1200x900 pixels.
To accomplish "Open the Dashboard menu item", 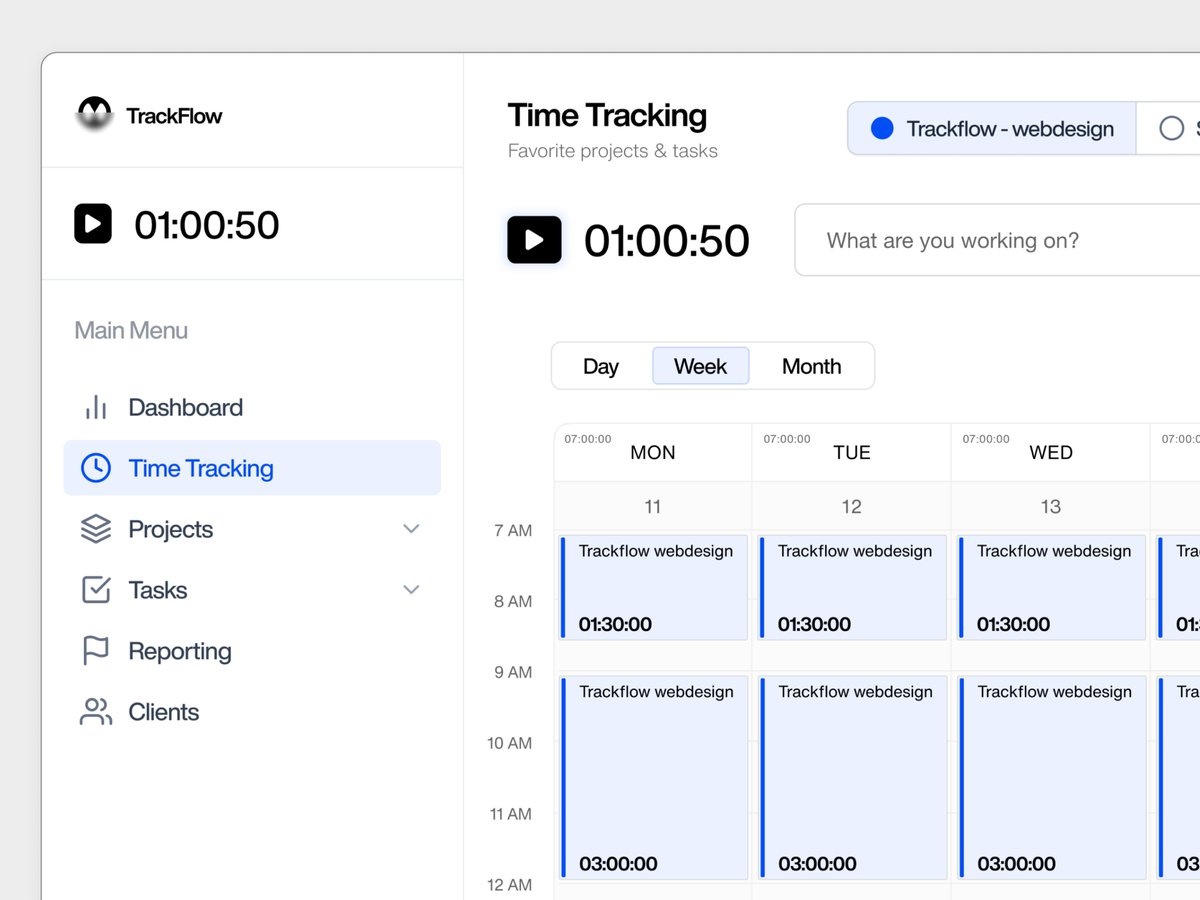I will [x=252, y=407].
